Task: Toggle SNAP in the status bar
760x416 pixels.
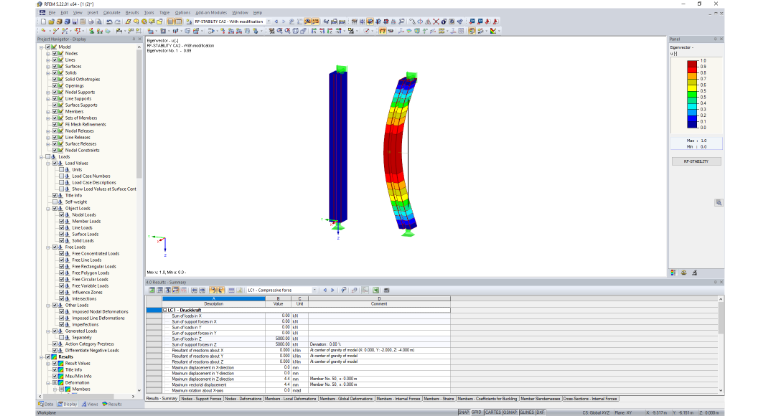Action: pos(464,412)
